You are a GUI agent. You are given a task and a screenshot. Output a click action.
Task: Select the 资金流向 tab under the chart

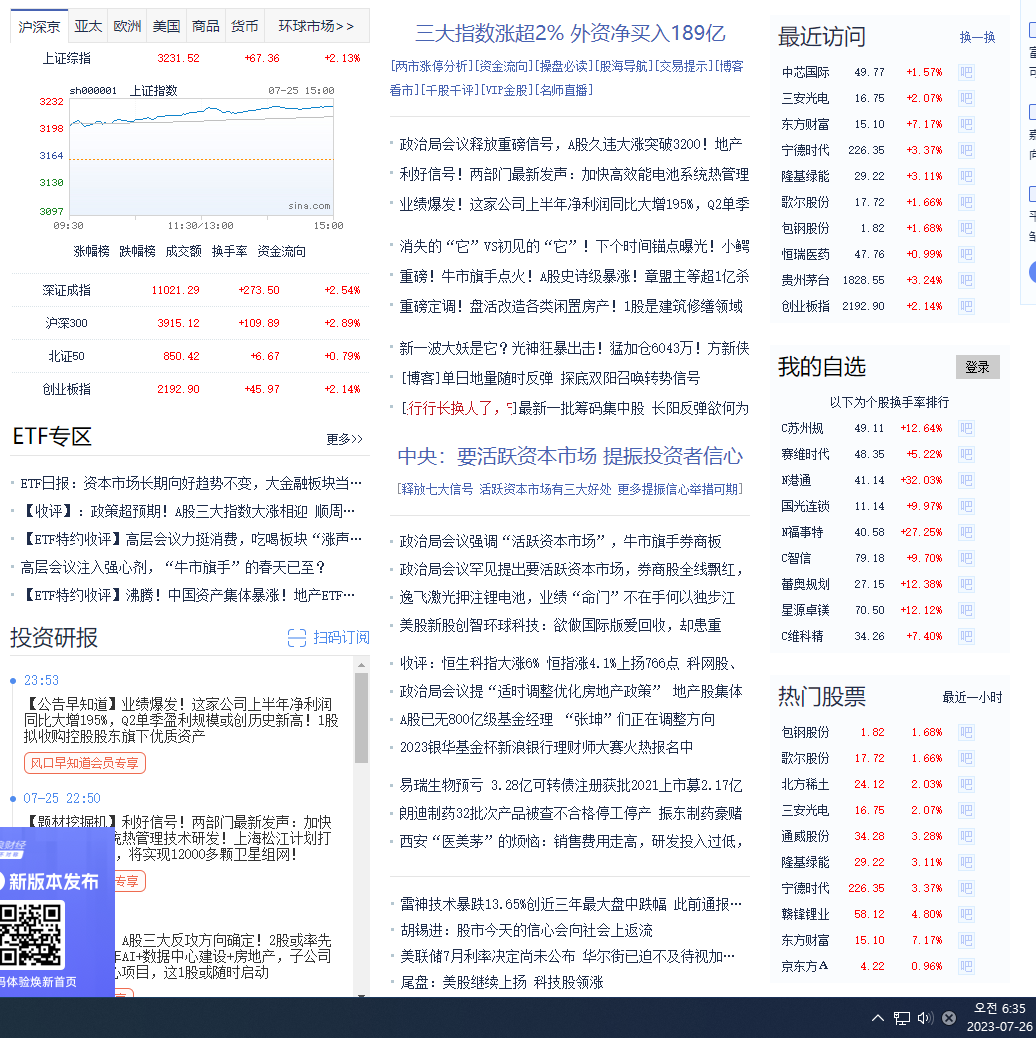point(281,252)
